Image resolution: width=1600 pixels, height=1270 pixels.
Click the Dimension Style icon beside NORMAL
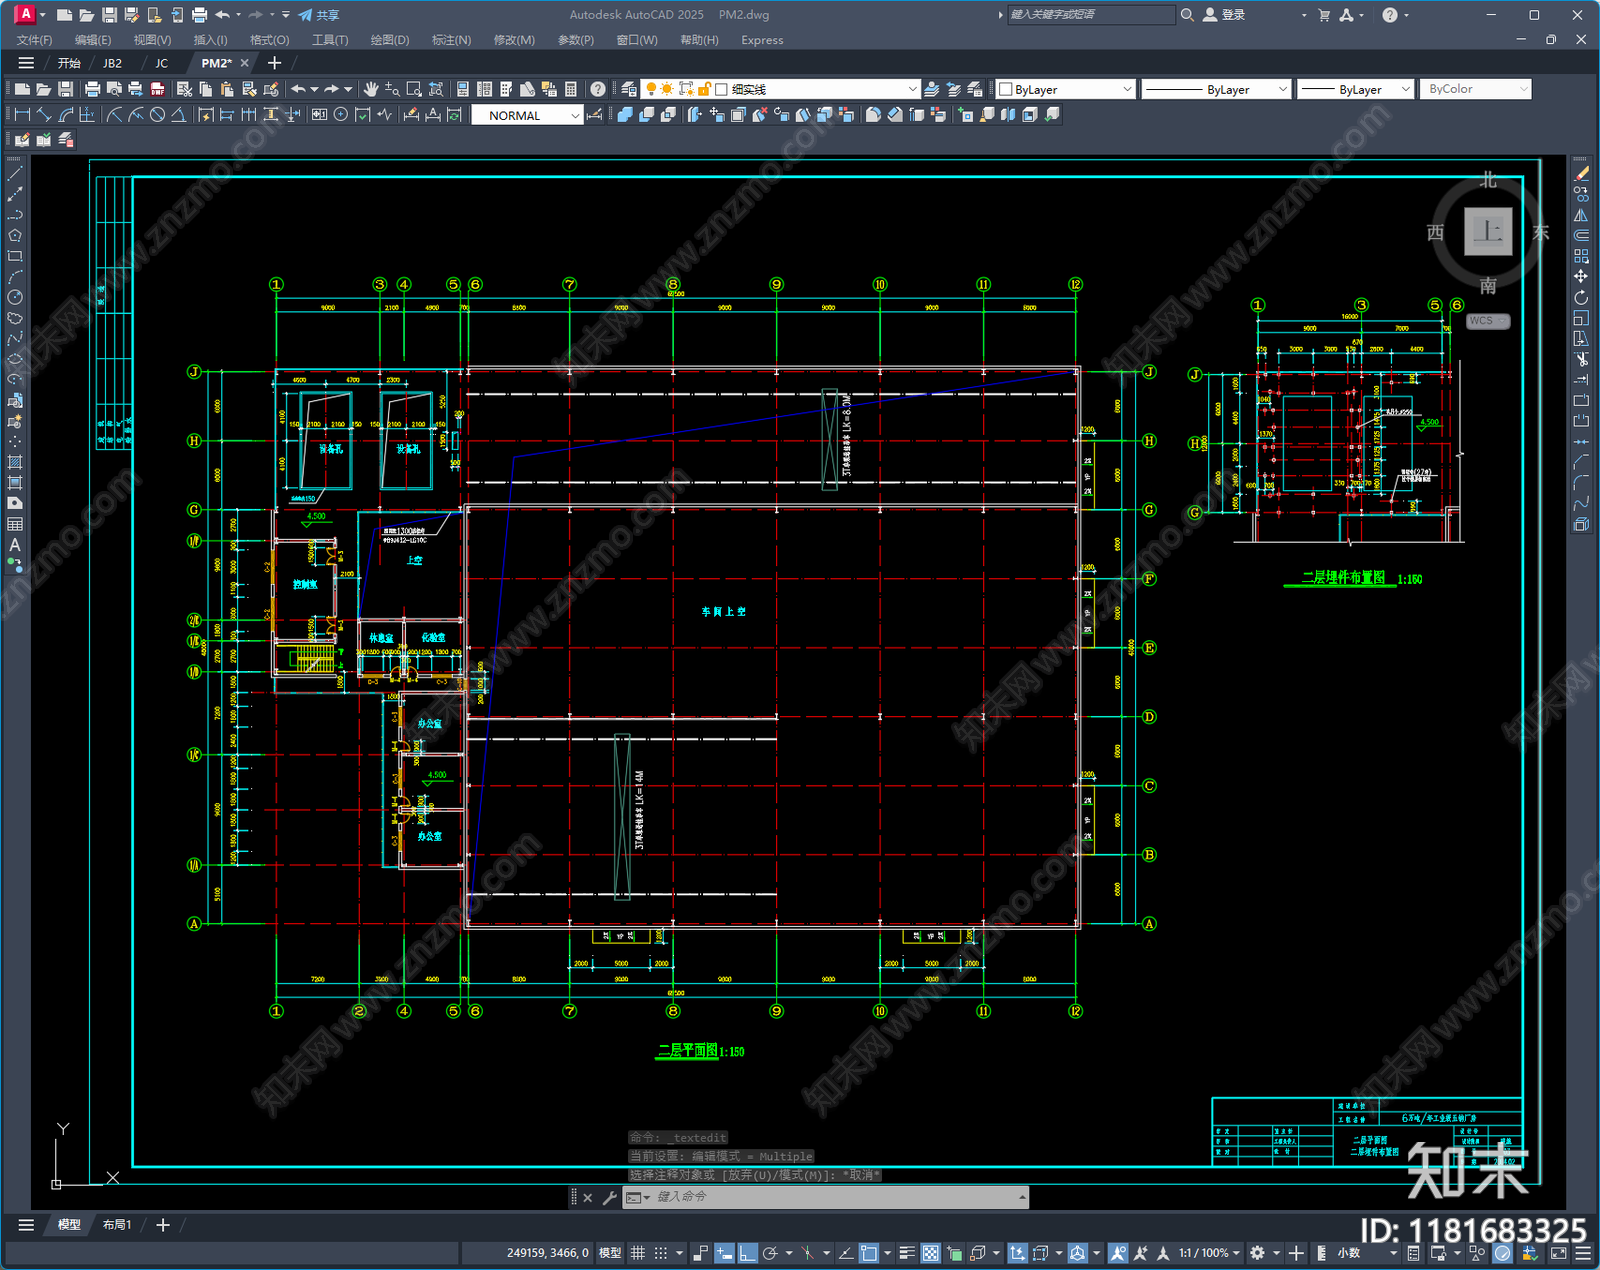[x=595, y=115]
